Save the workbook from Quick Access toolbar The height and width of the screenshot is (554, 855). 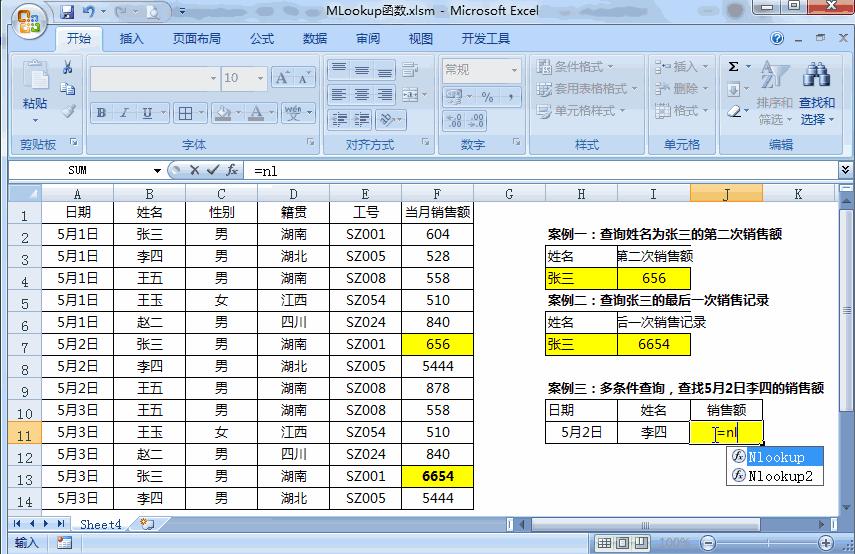click(67, 11)
